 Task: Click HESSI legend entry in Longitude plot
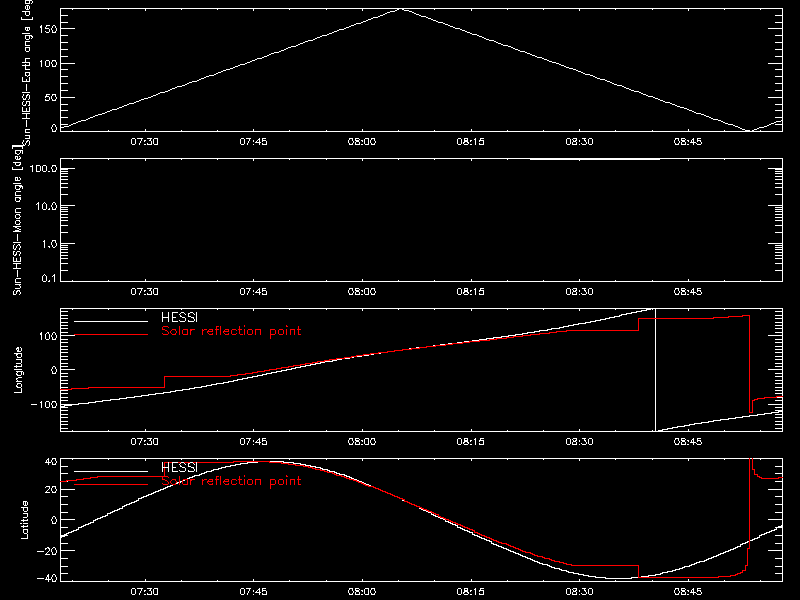179,317
